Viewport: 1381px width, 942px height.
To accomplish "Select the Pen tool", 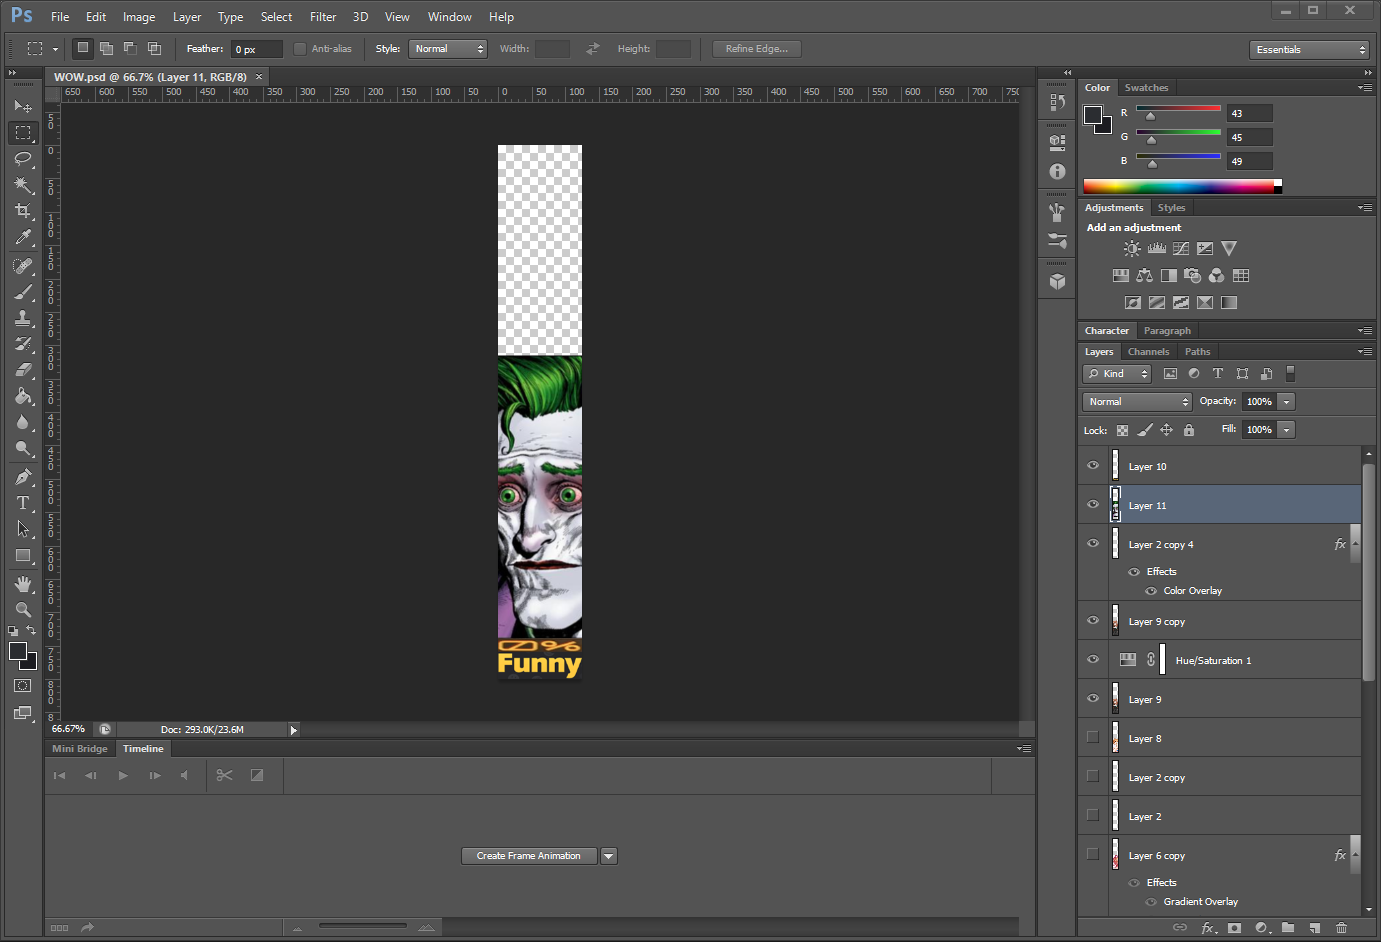I will [x=23, y=477].
